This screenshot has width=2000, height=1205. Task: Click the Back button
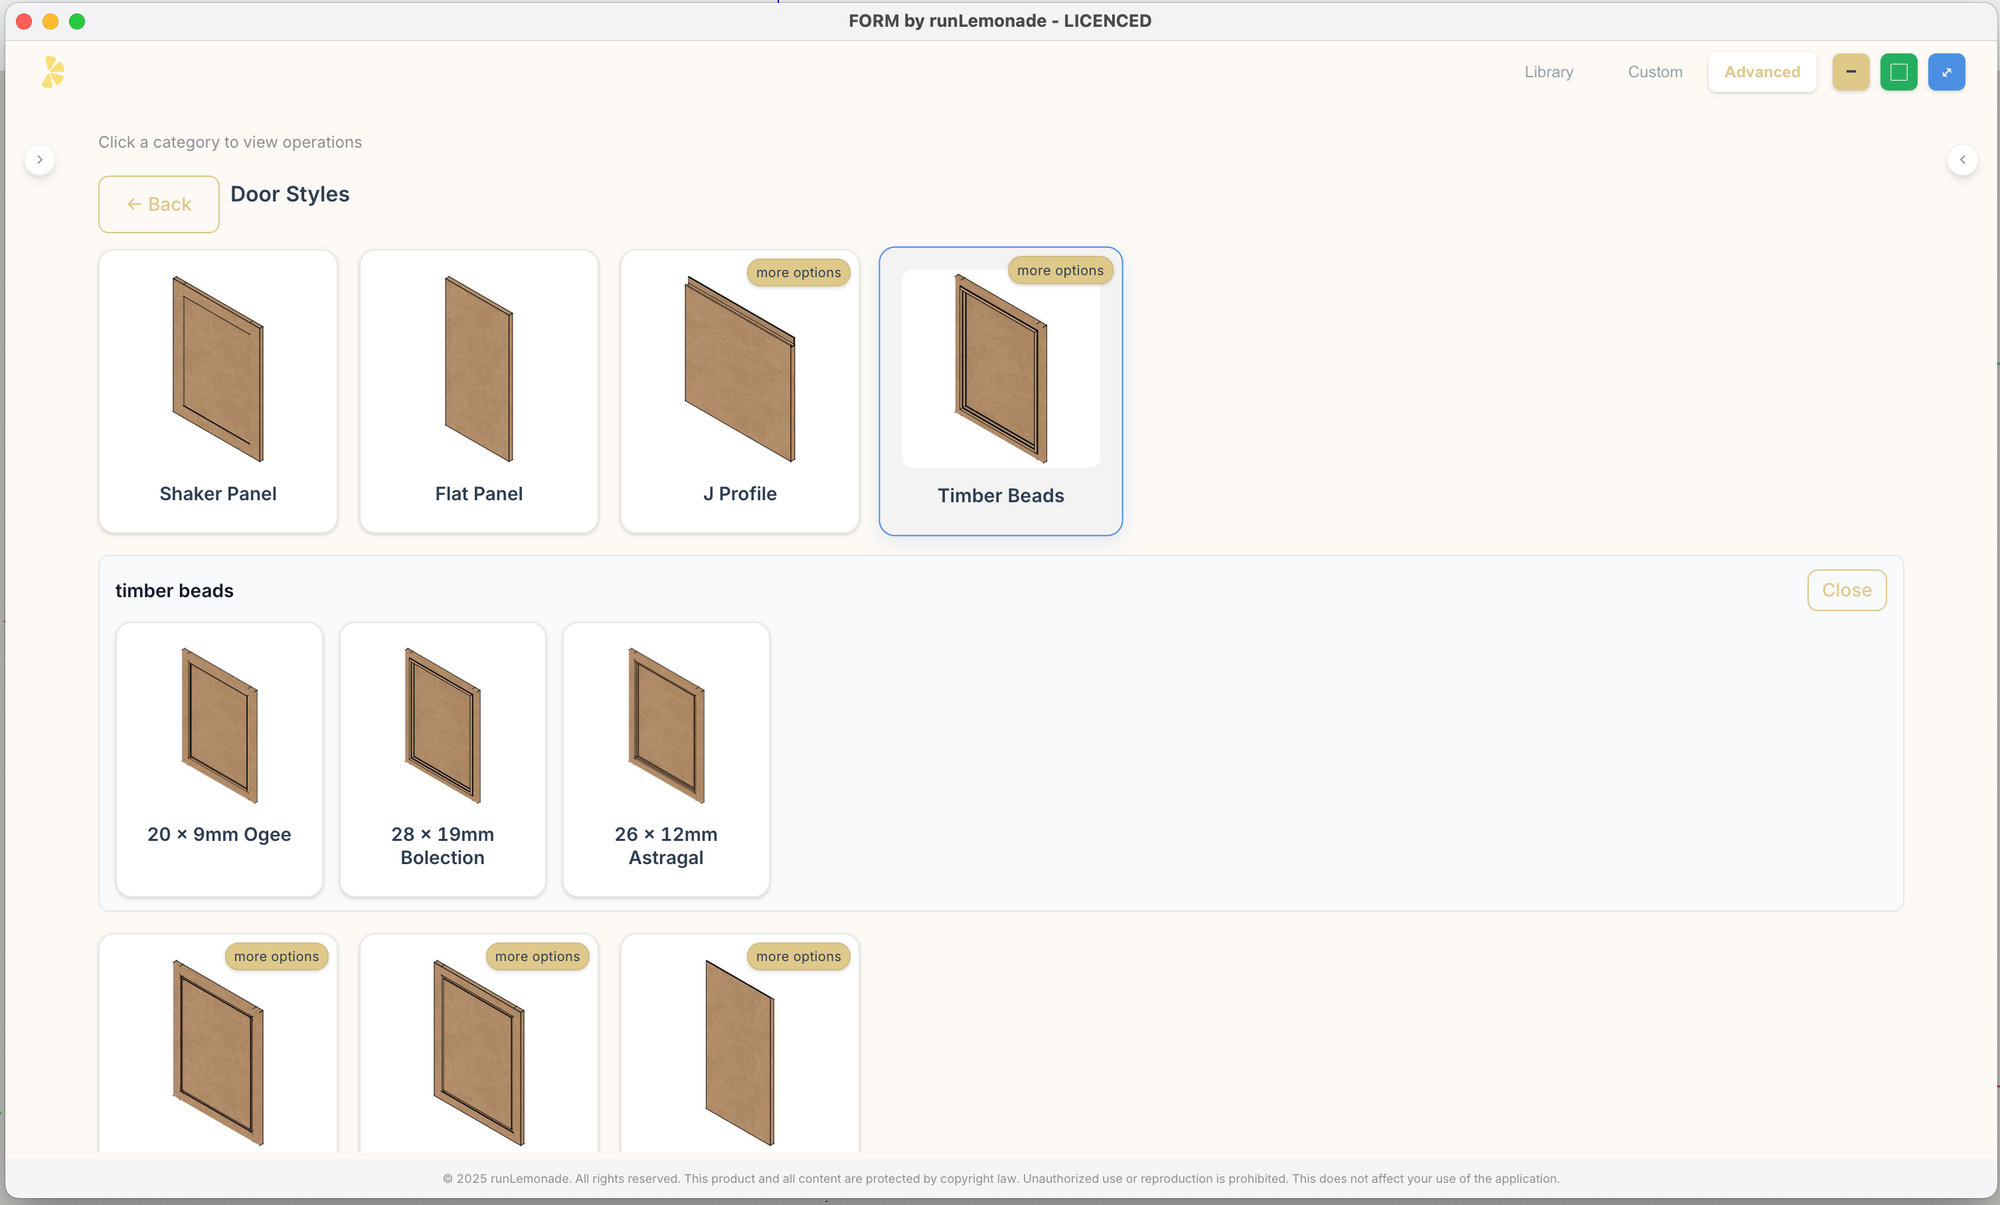159,204
